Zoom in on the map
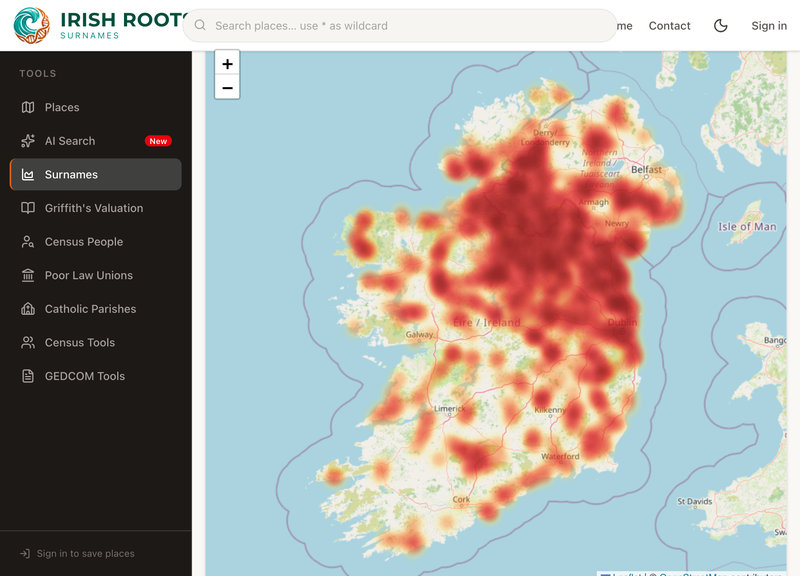 (228, 64)
